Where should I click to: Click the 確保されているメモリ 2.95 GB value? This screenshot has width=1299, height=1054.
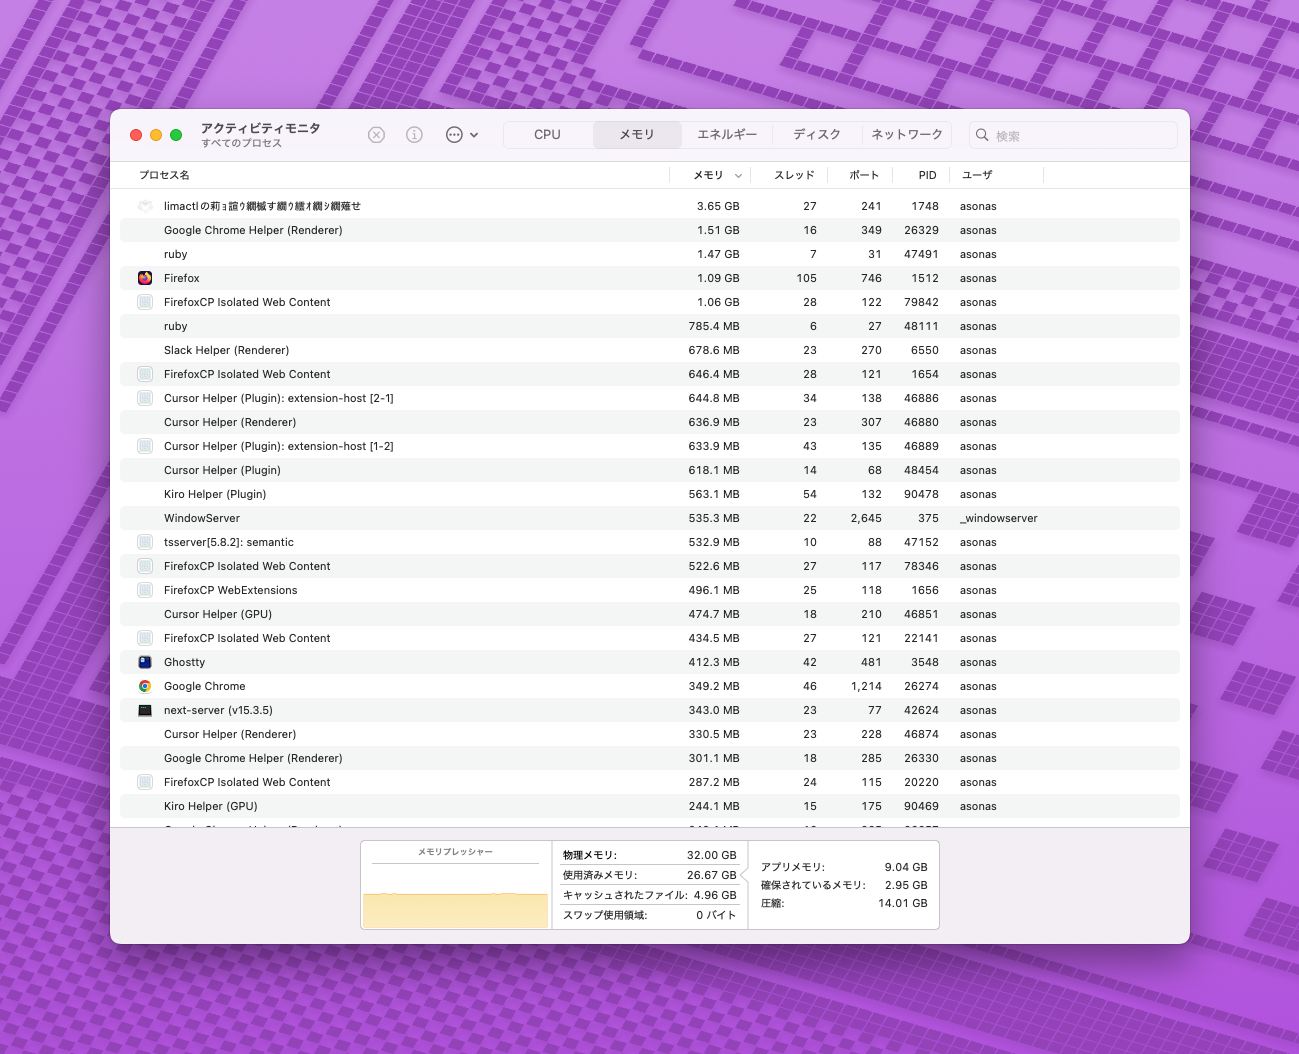tap(906, 885)
